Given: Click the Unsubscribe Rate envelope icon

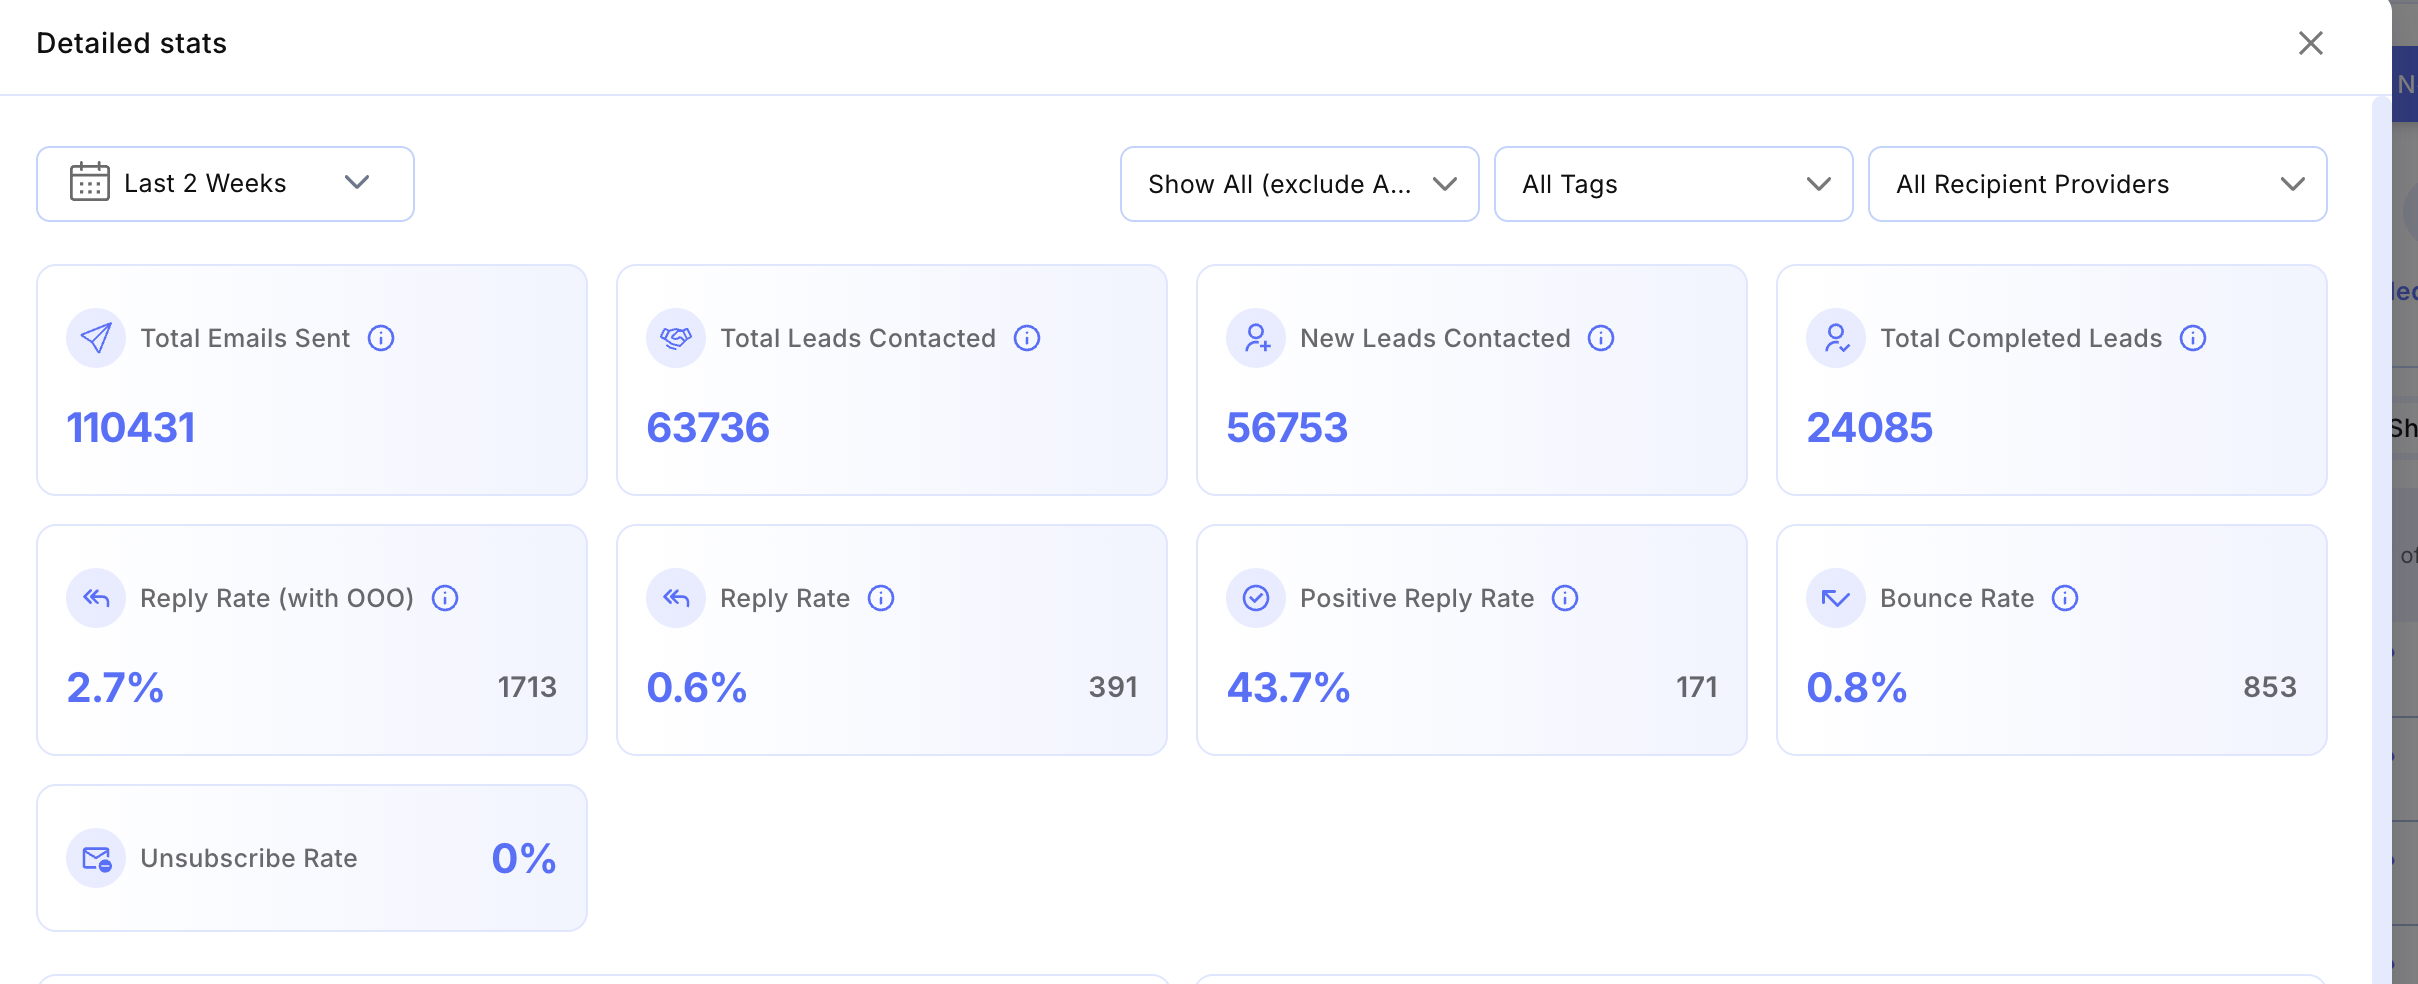Looking at the screenshot, I should pos(96,858).
